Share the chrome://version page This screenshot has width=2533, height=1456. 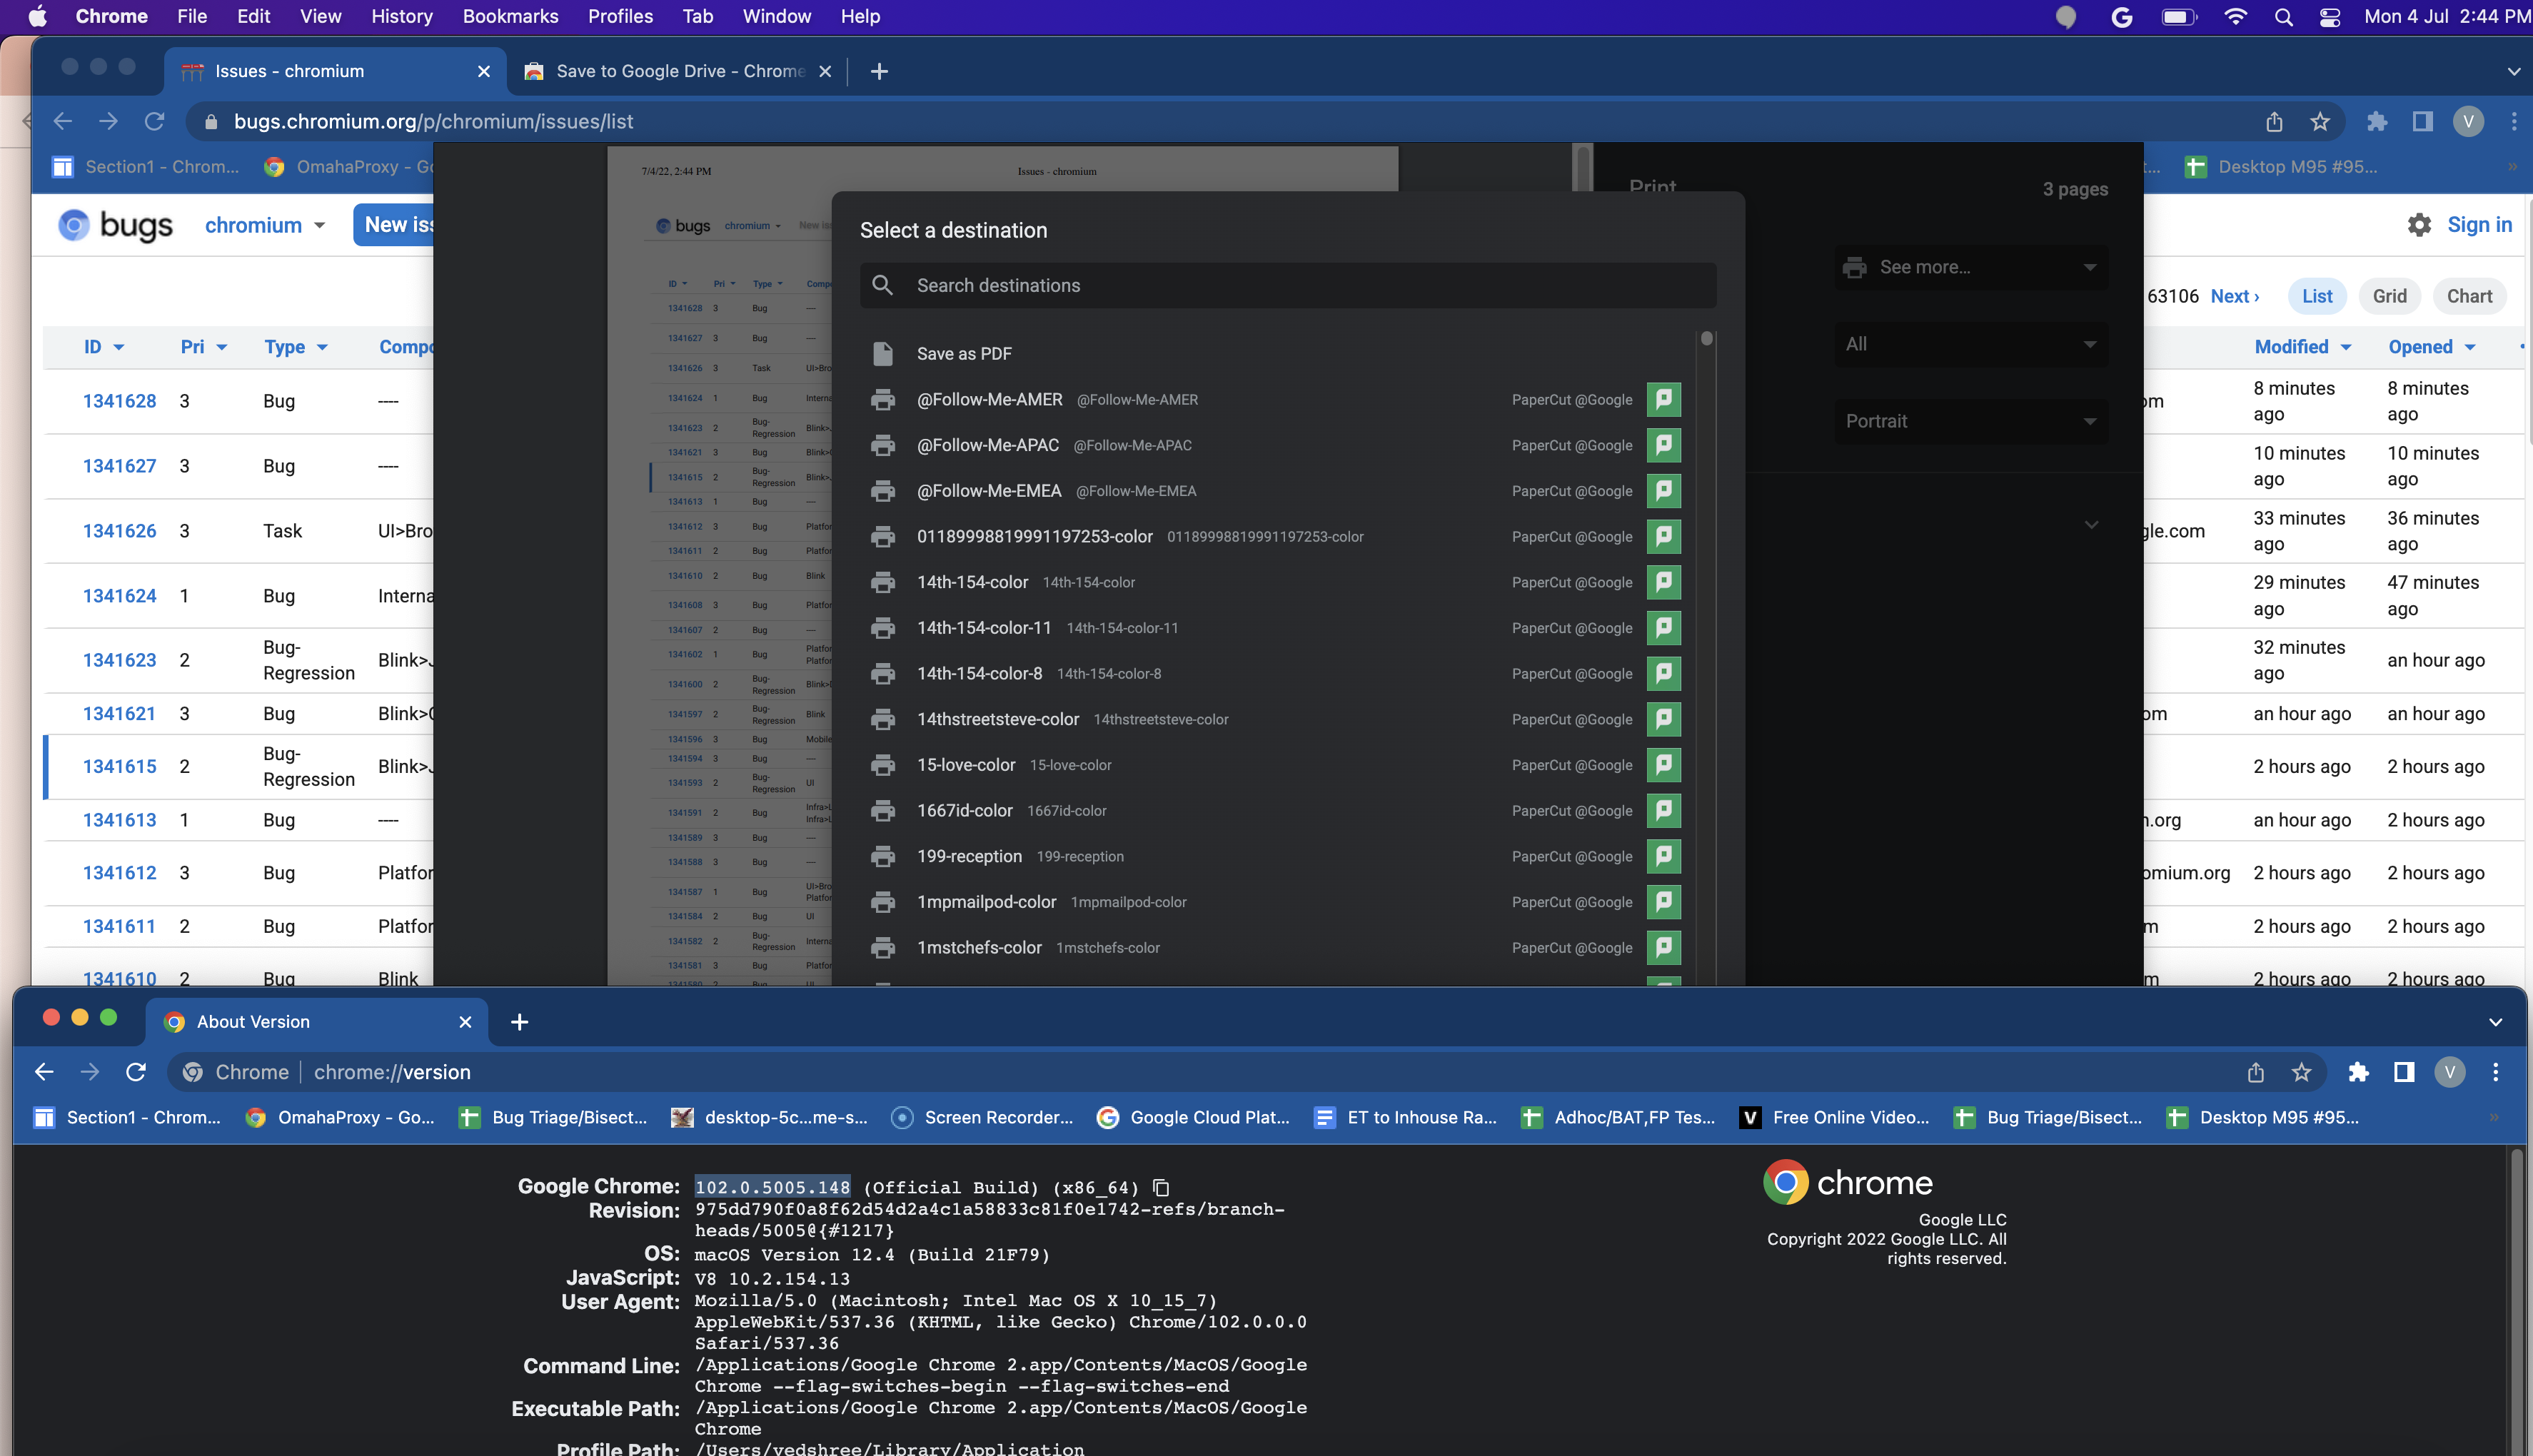point(2256,1072)
